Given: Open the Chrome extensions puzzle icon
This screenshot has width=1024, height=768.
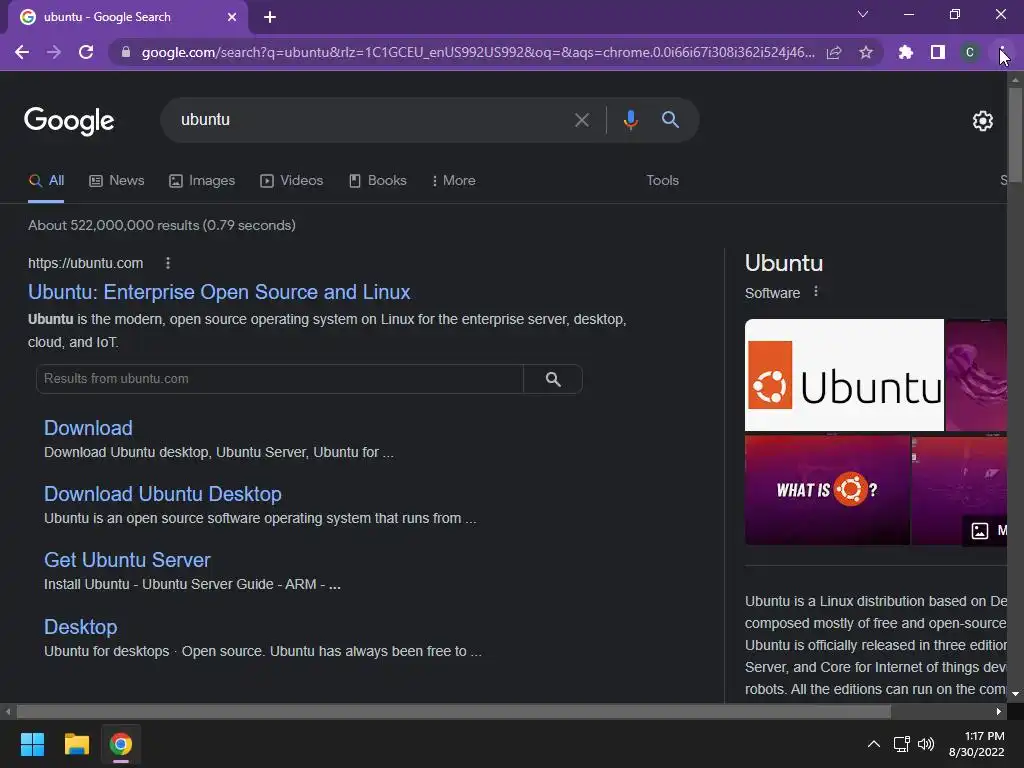Looking at the screenshot, I should (x=905, y=52).
